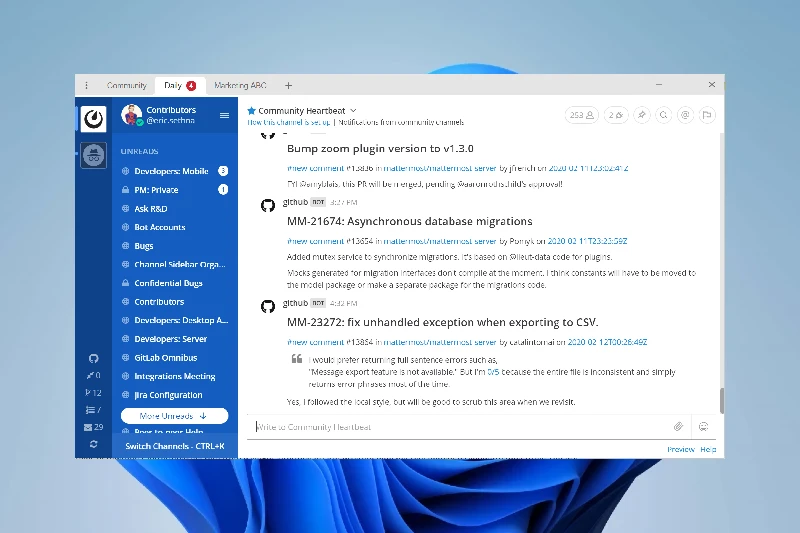Click 'MM-23272: fix unhandled exception' heading
This screenshot has height=533, width=800.
tap(442, 322)
